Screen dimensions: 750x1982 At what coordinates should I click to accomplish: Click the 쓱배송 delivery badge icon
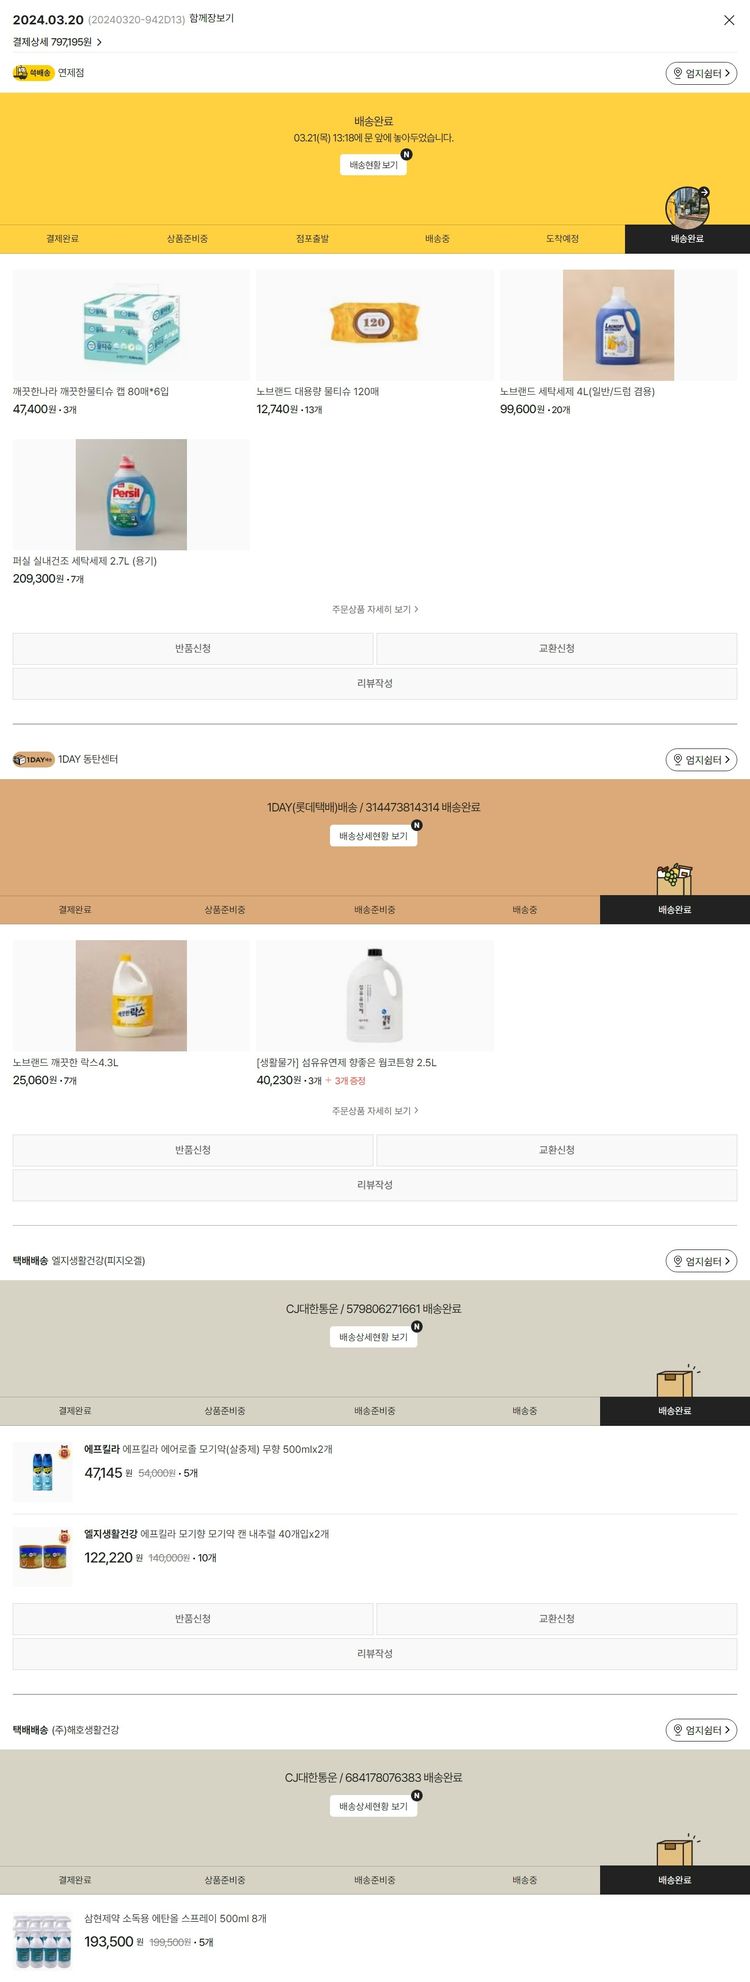tap(33, 73)
